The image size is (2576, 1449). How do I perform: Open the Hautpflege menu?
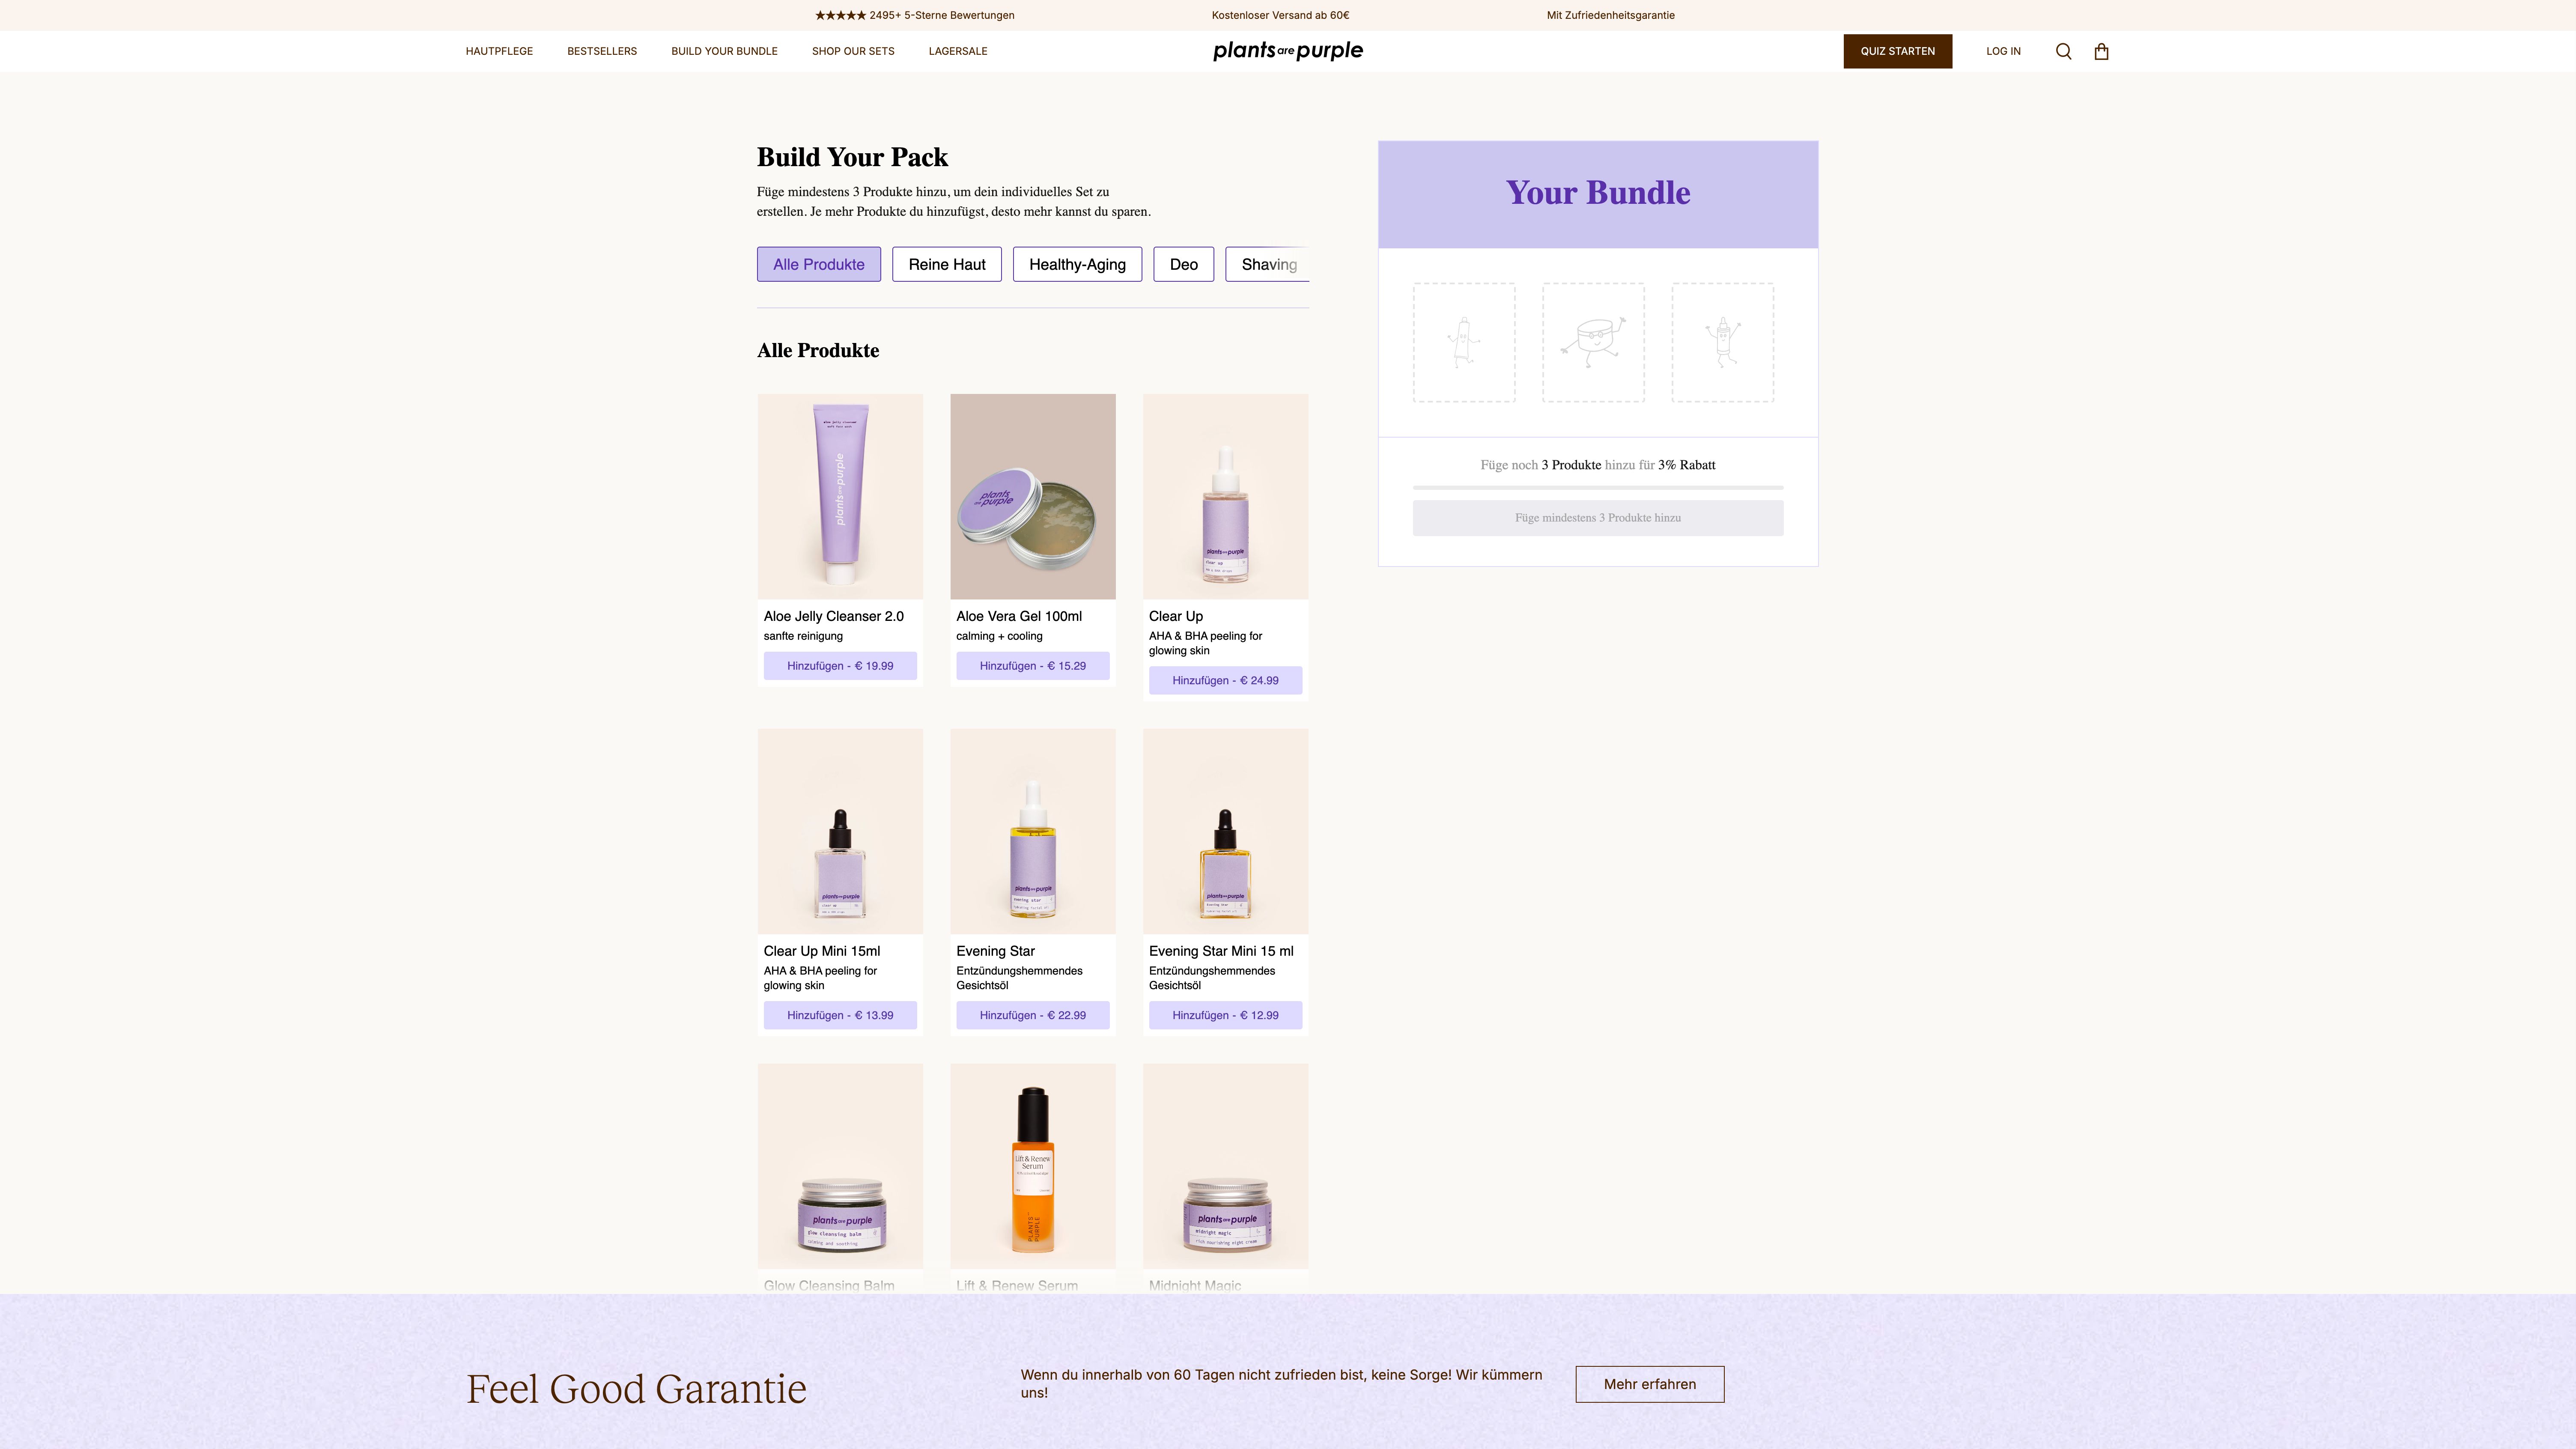[499, 51]
